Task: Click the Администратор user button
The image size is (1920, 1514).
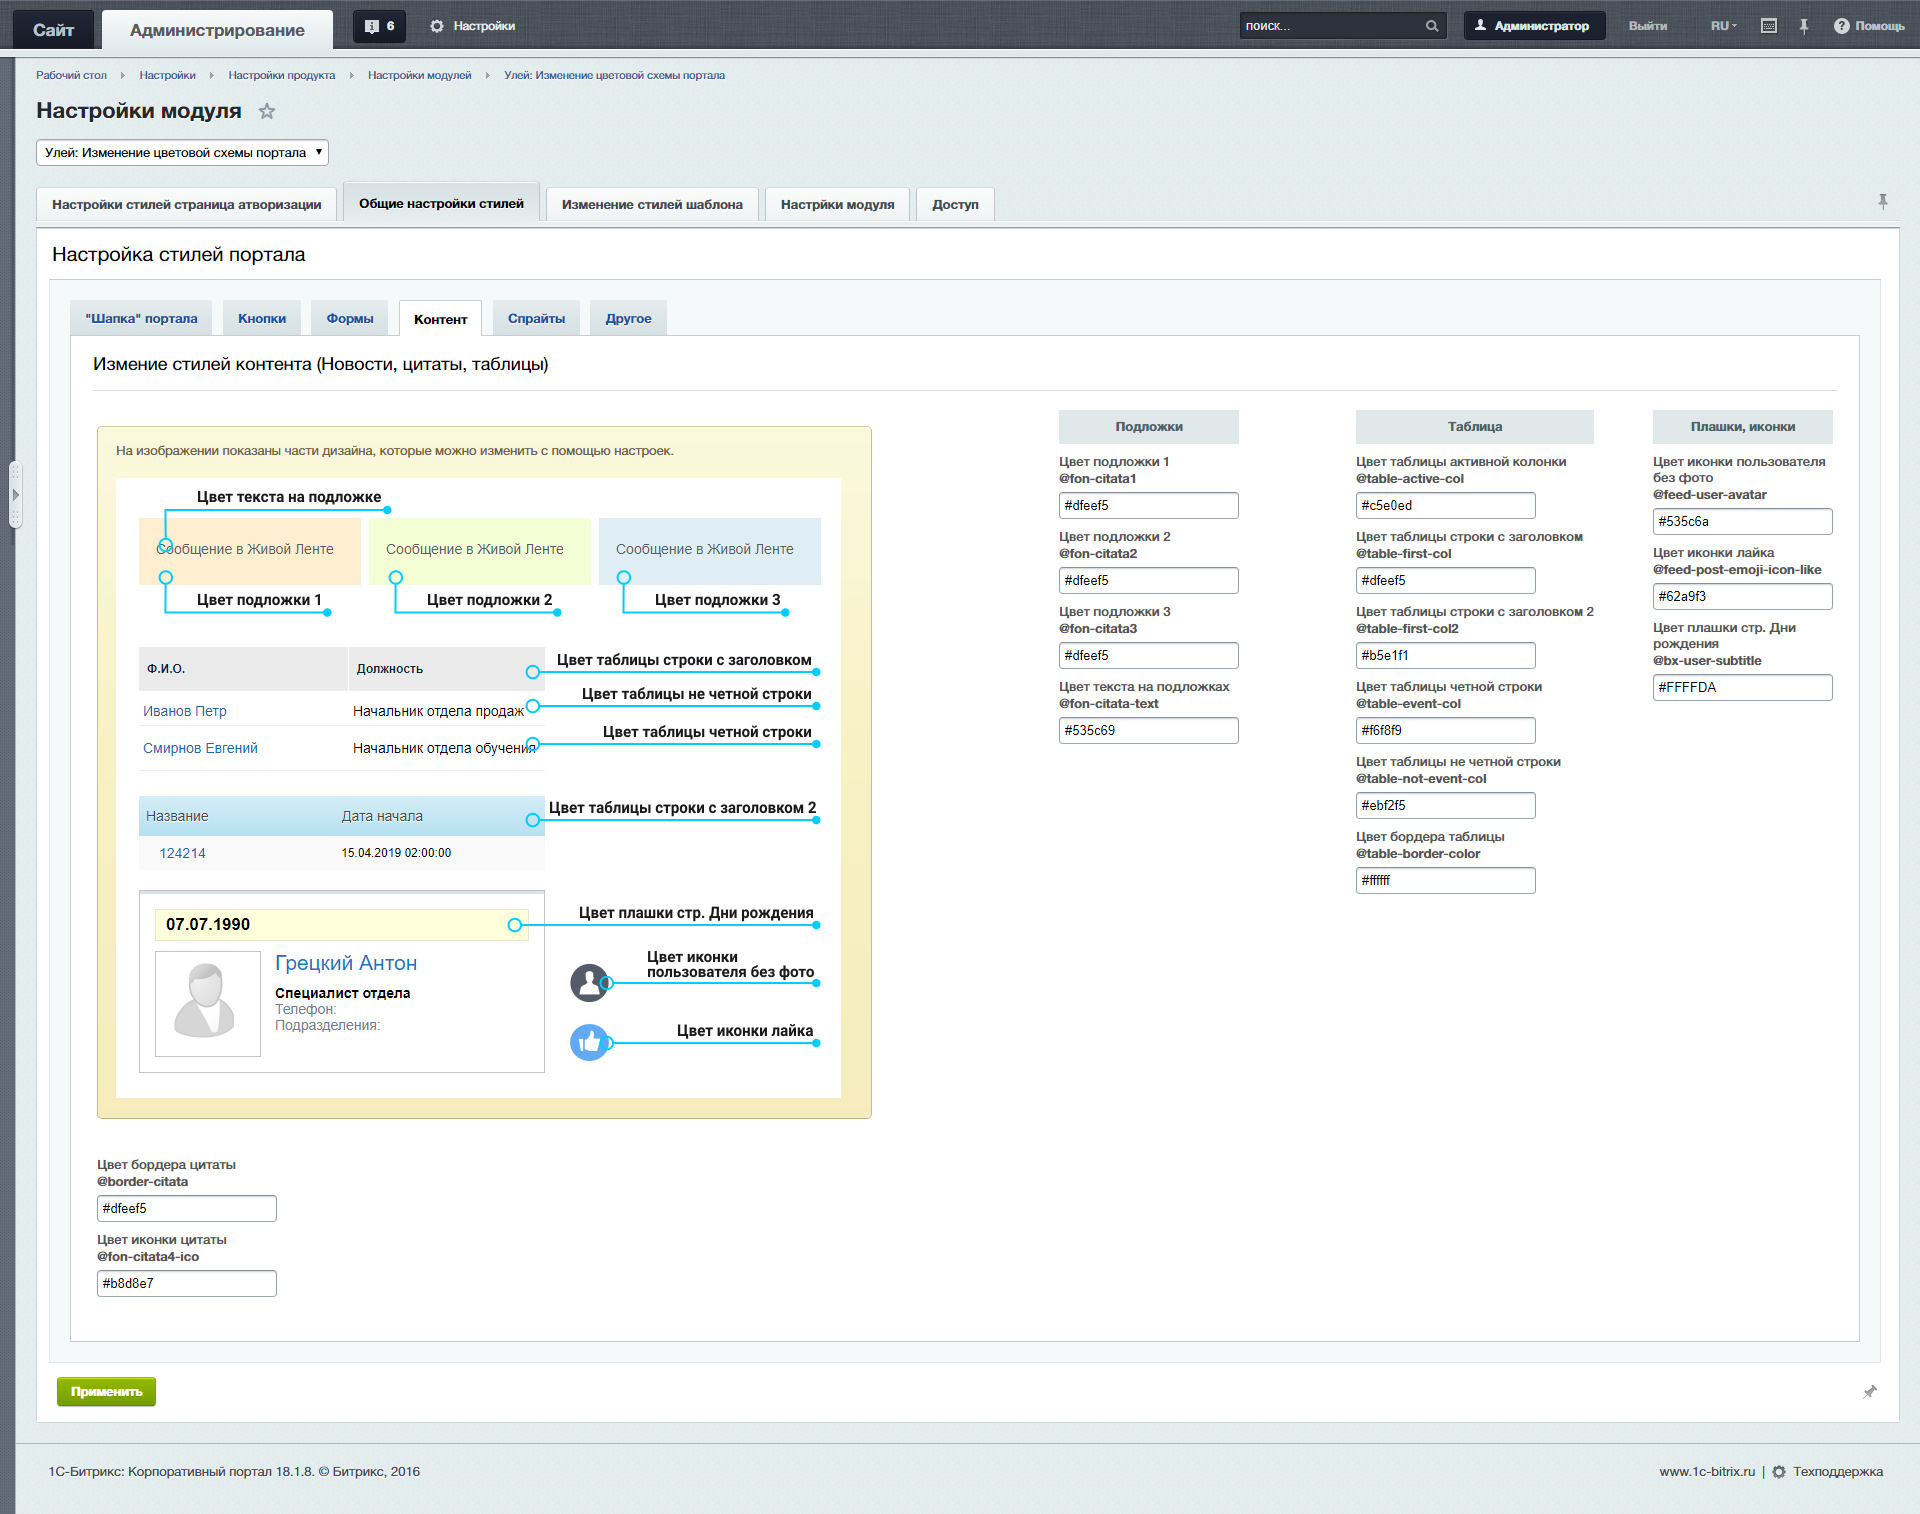Action: click(1534, 26)
